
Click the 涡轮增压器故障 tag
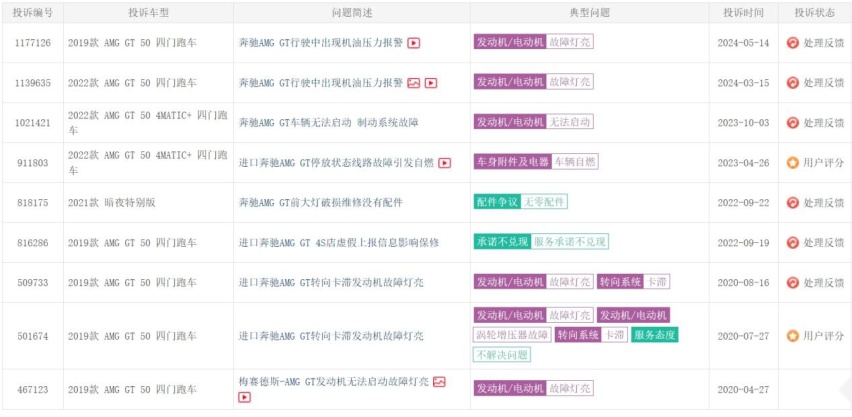tap(512, 334)
